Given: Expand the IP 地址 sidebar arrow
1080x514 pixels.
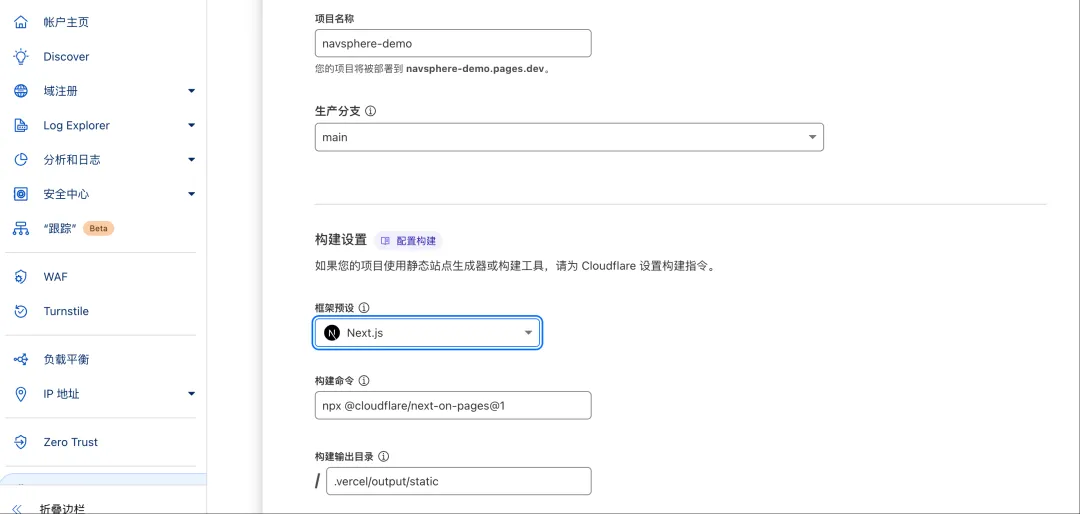Looking at the screenshot, I should click(x=191, y=394).
